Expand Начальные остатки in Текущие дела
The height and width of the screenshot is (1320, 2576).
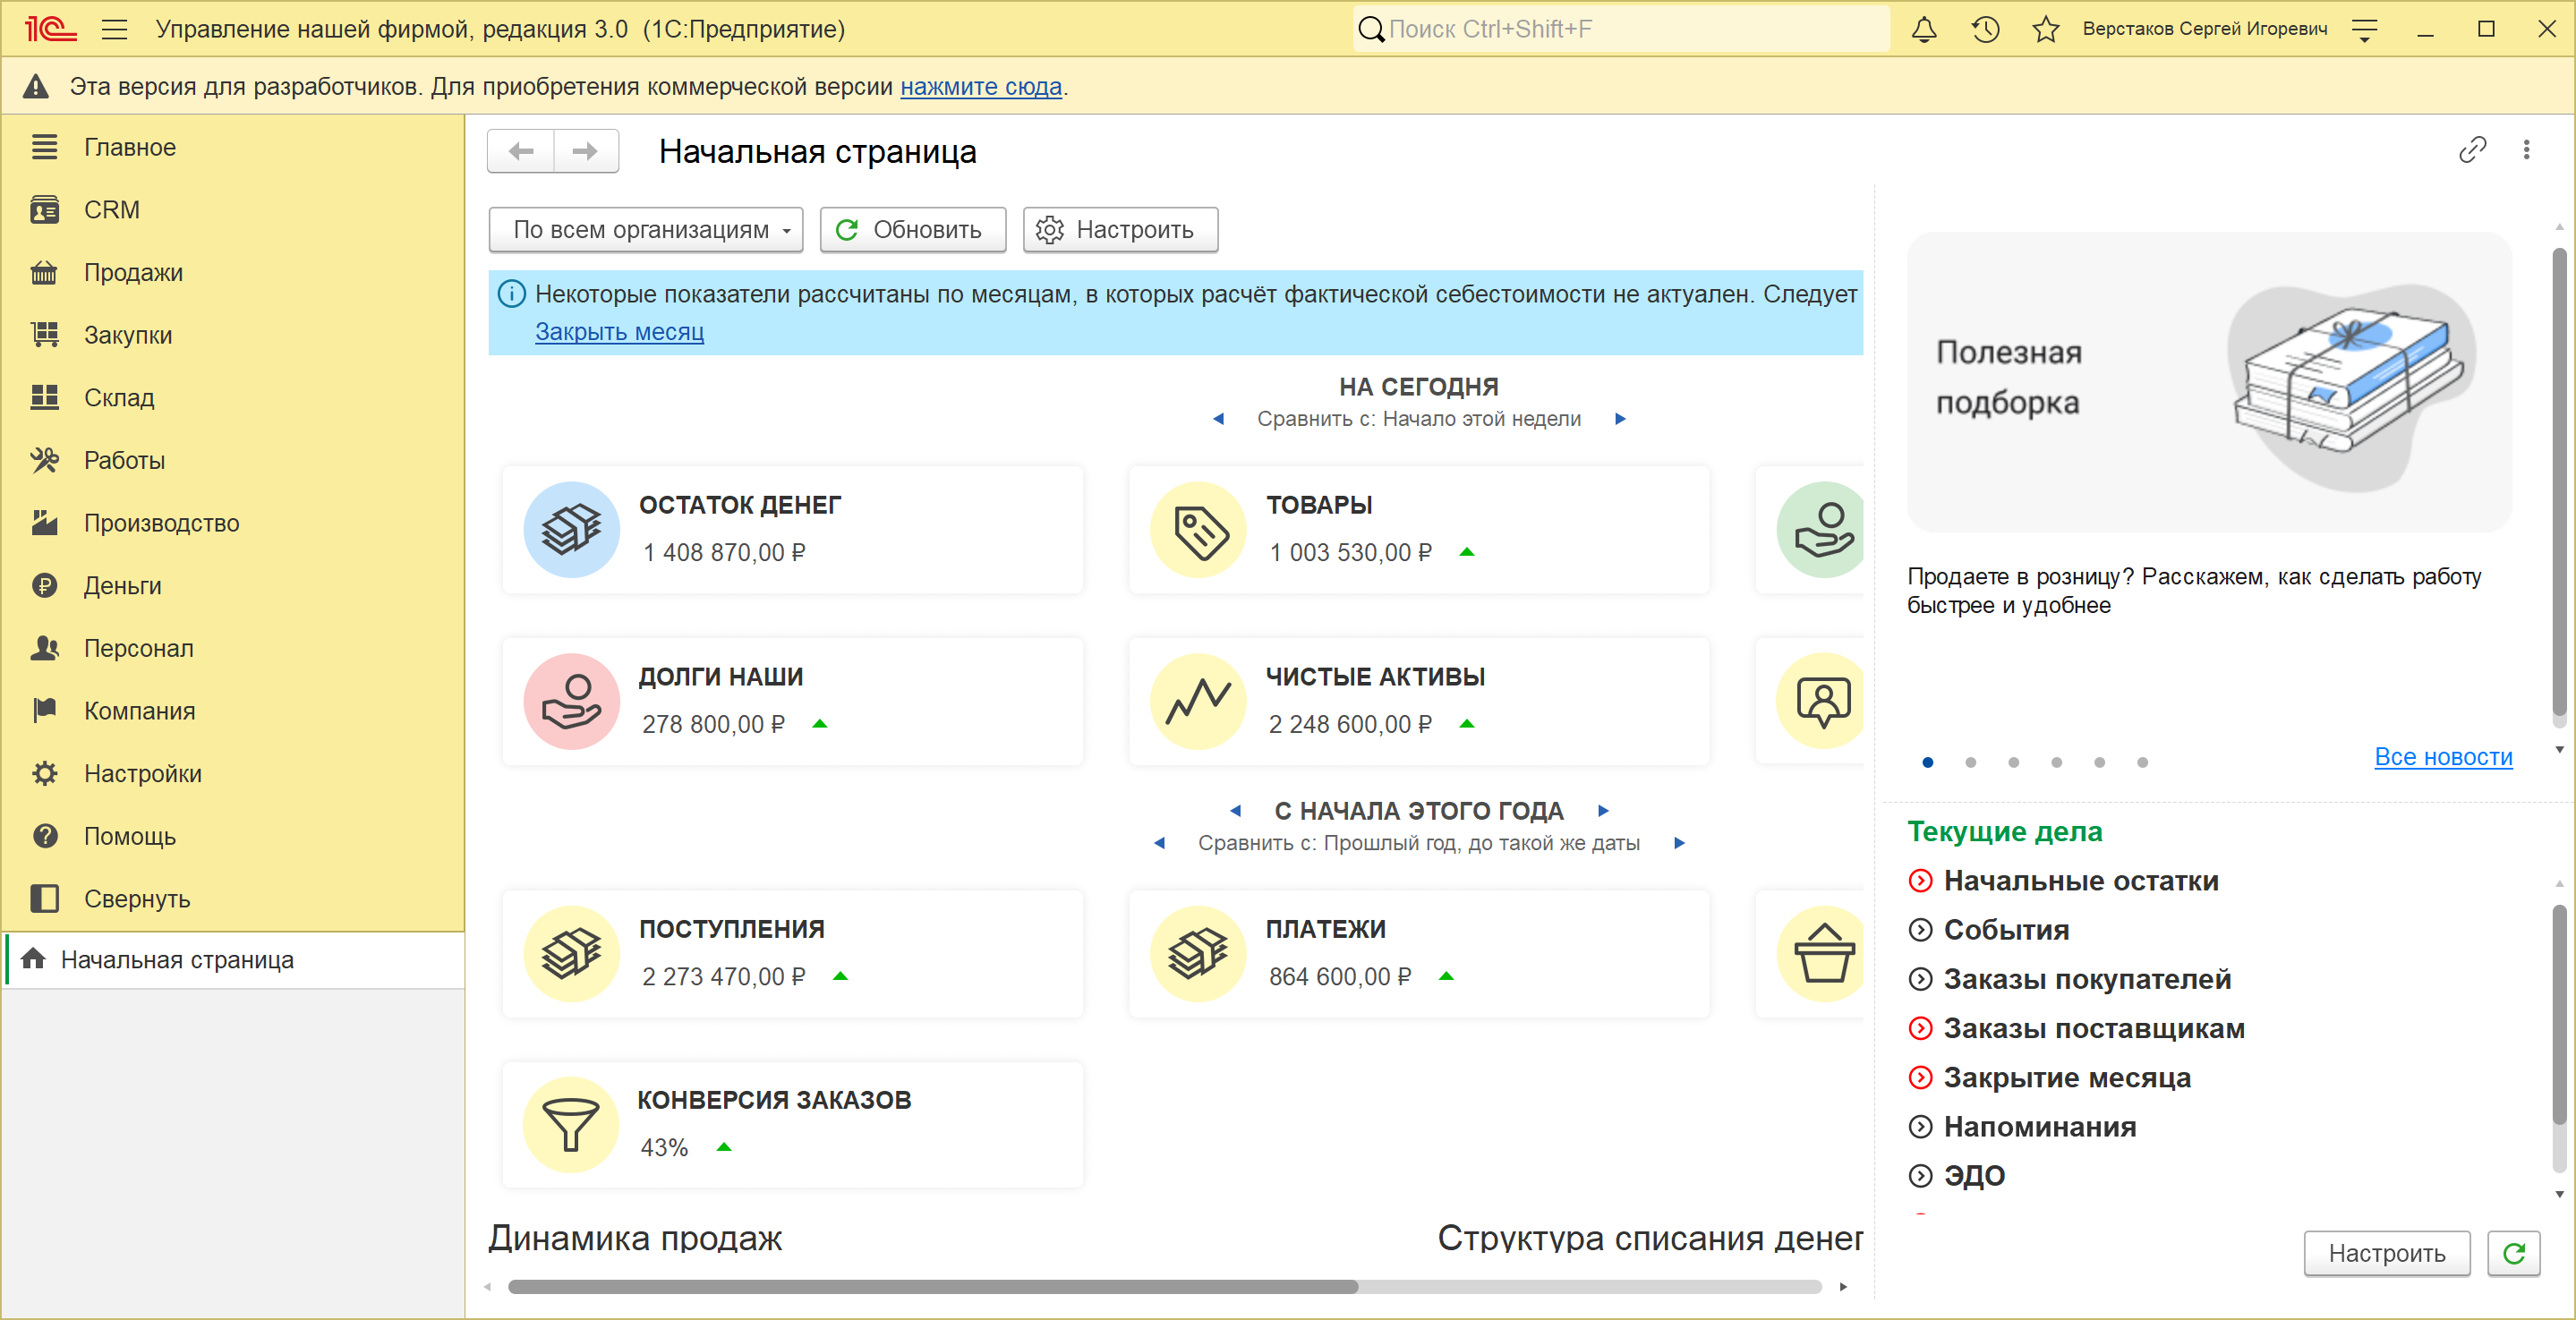1920,881
